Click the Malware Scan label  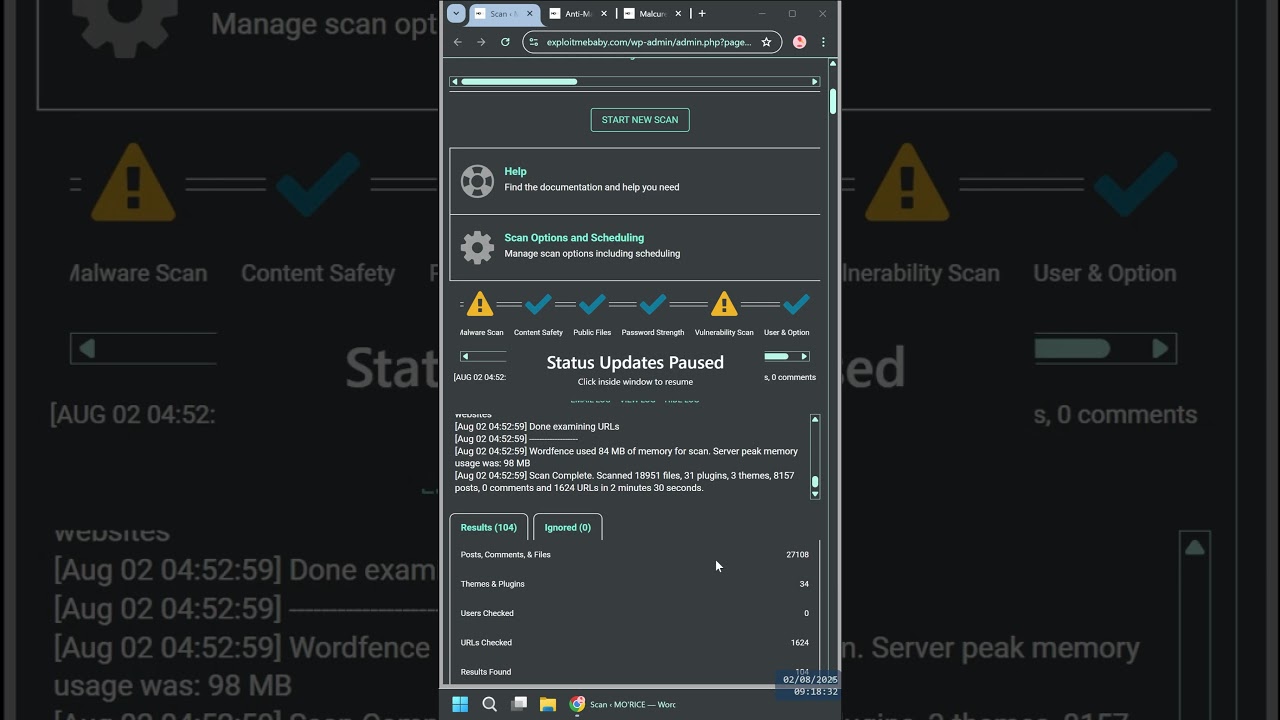coord(481,332)
